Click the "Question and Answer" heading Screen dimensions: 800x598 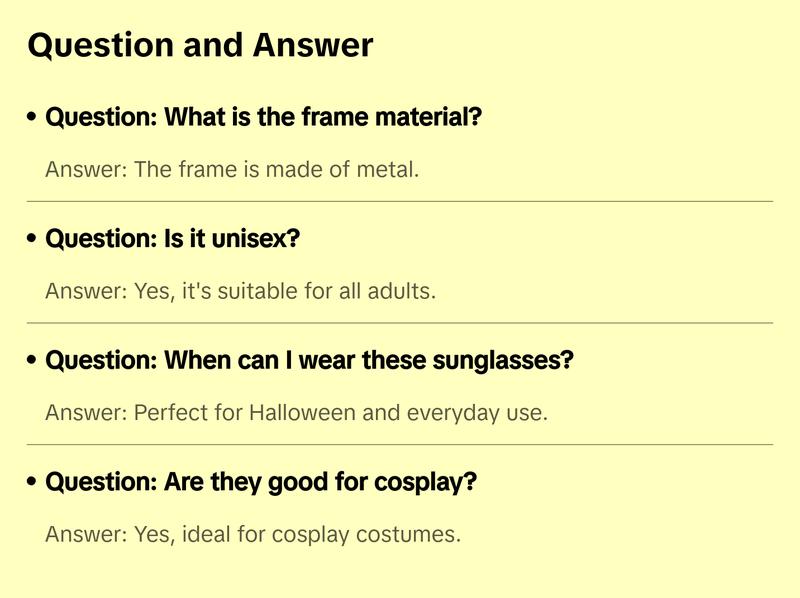click(x=200, y=45)
